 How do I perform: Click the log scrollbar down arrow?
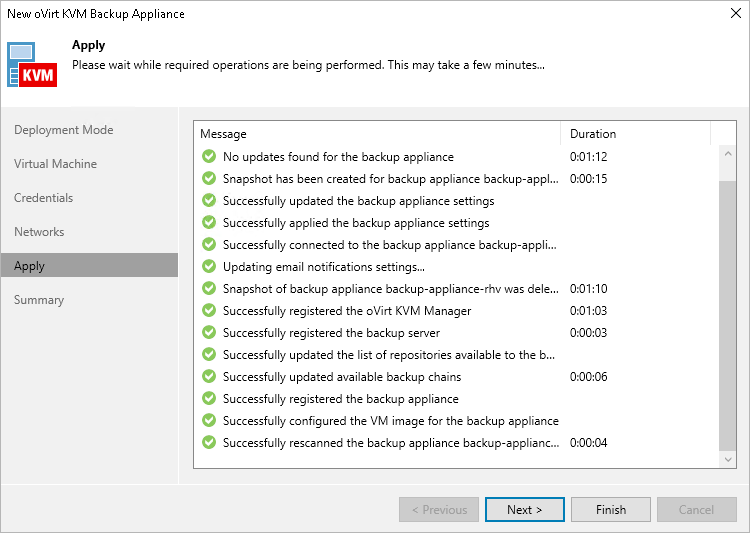[x=728, y=459]
